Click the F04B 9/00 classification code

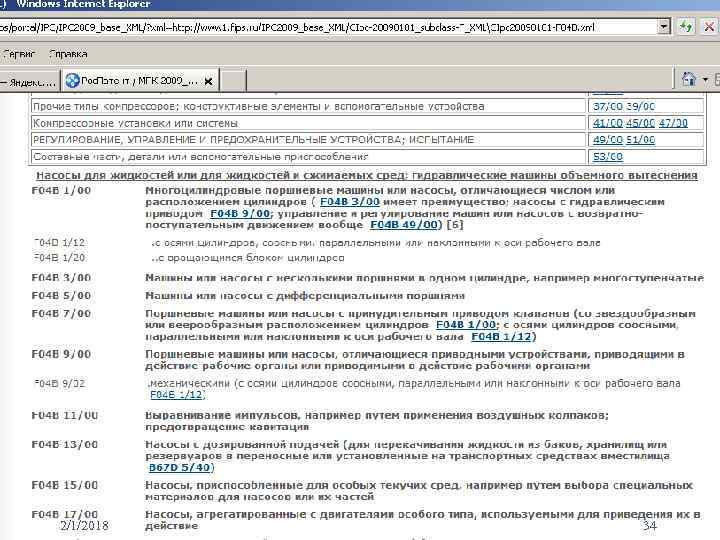(61, 354)
